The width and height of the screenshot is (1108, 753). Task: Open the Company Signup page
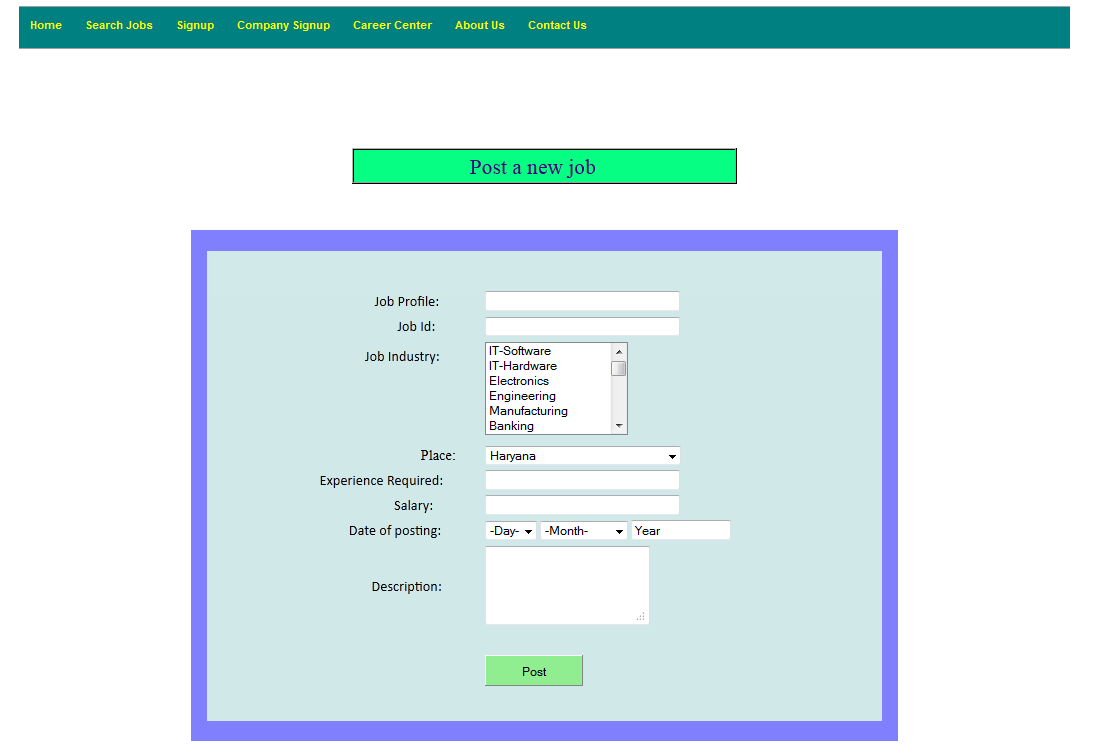[283, 25]
